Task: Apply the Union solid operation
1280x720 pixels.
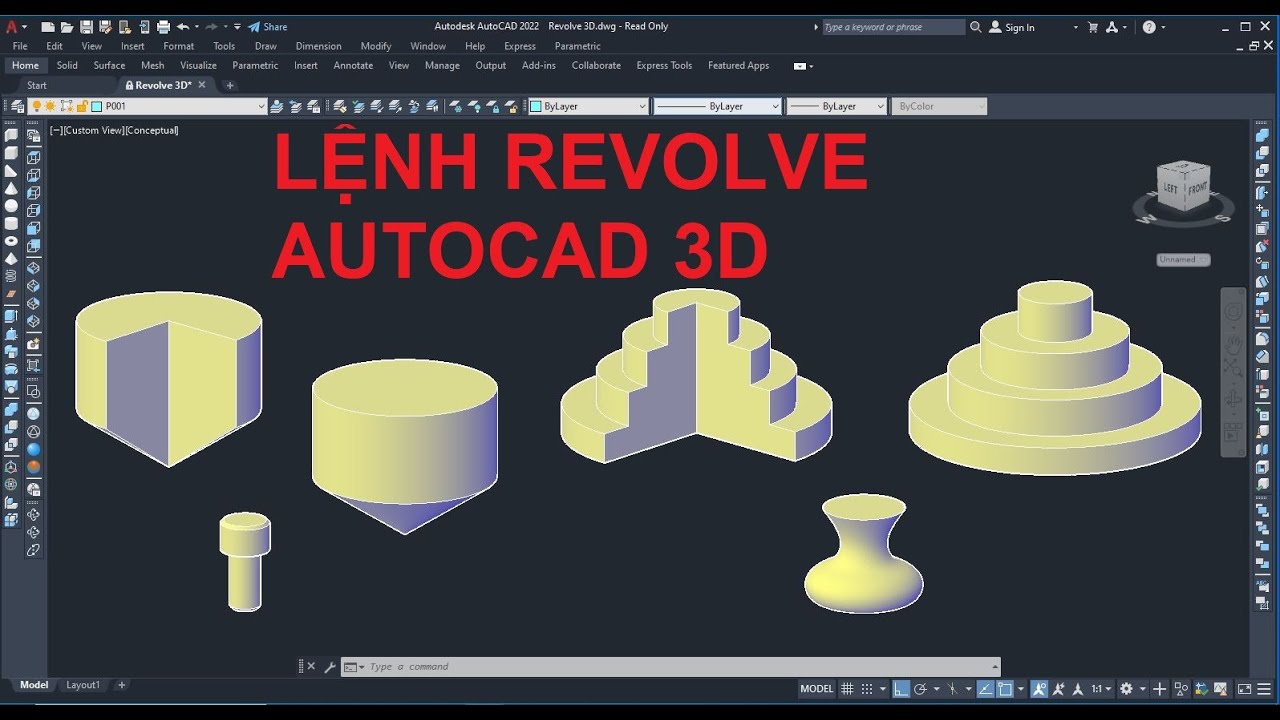Action: [x=11, y=409]
